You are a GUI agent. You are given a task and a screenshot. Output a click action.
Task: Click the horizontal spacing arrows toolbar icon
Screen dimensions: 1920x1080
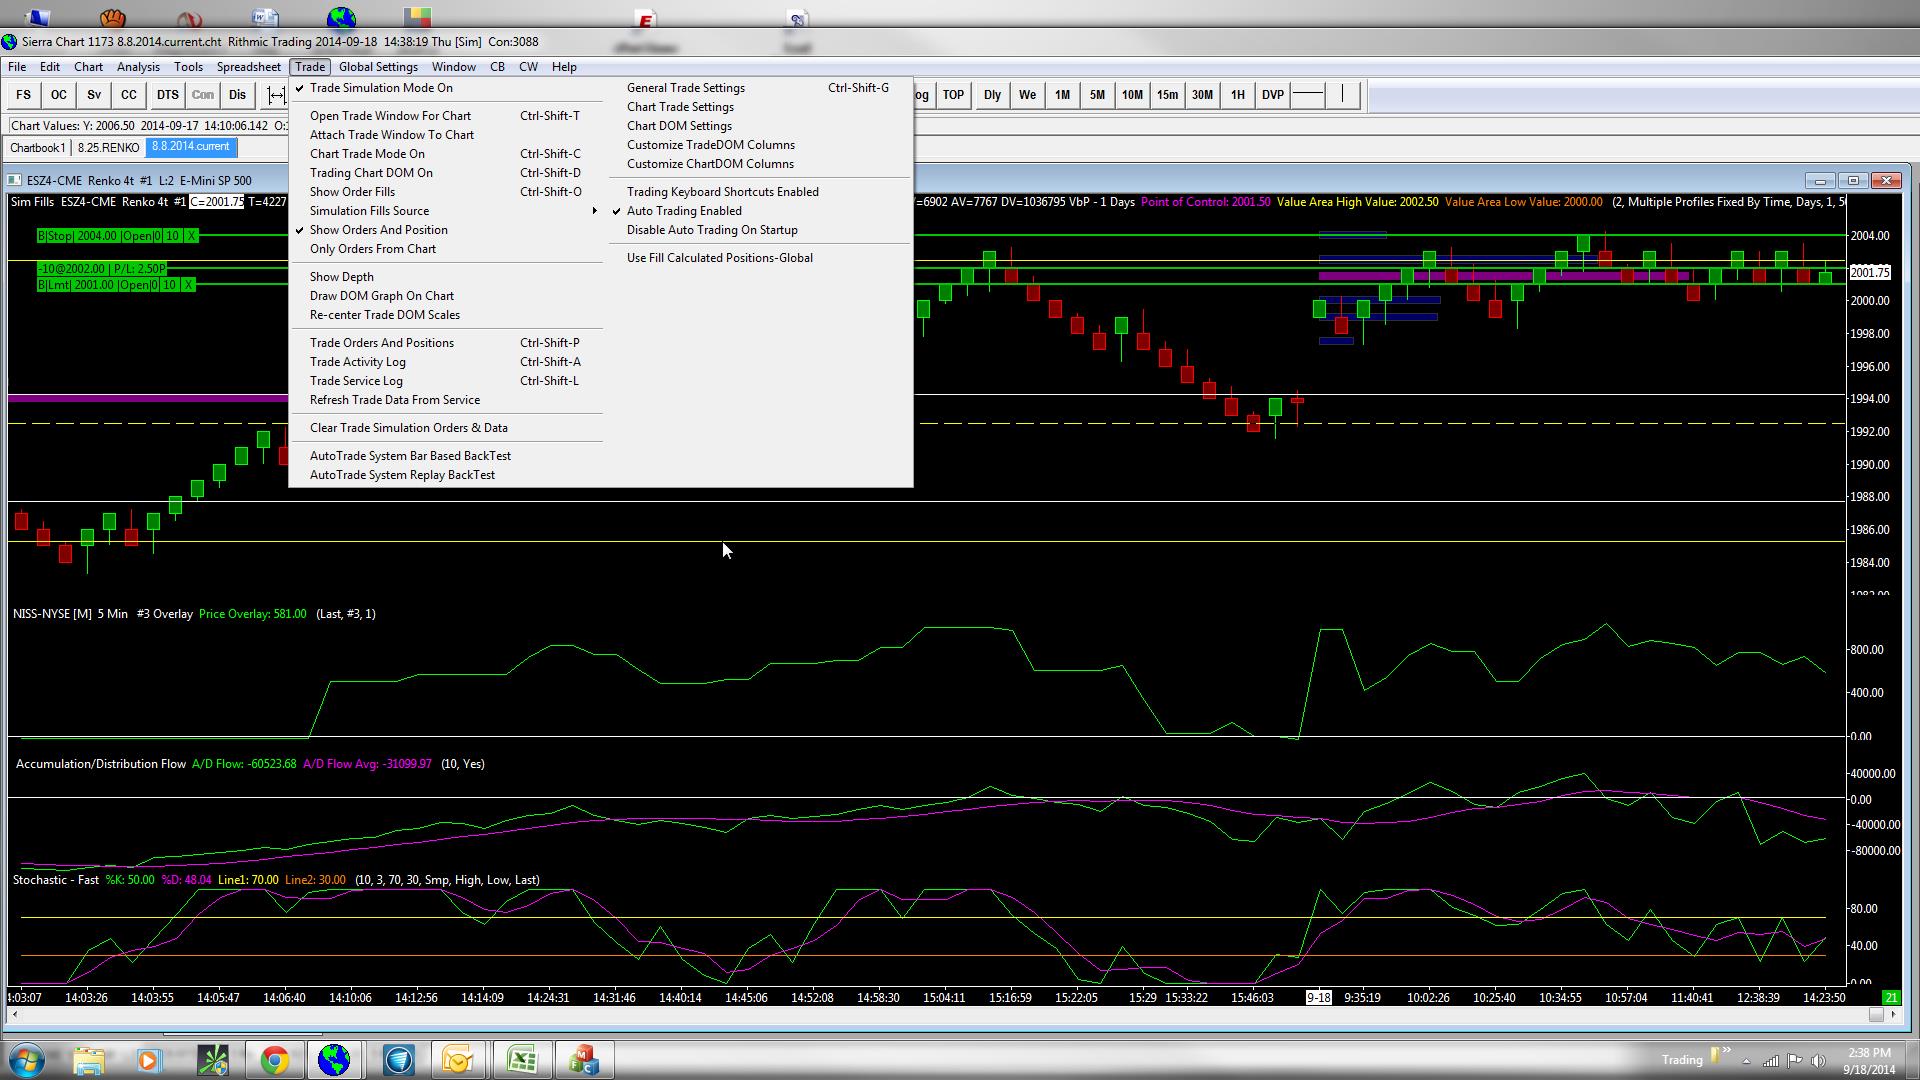click(275, 95)
